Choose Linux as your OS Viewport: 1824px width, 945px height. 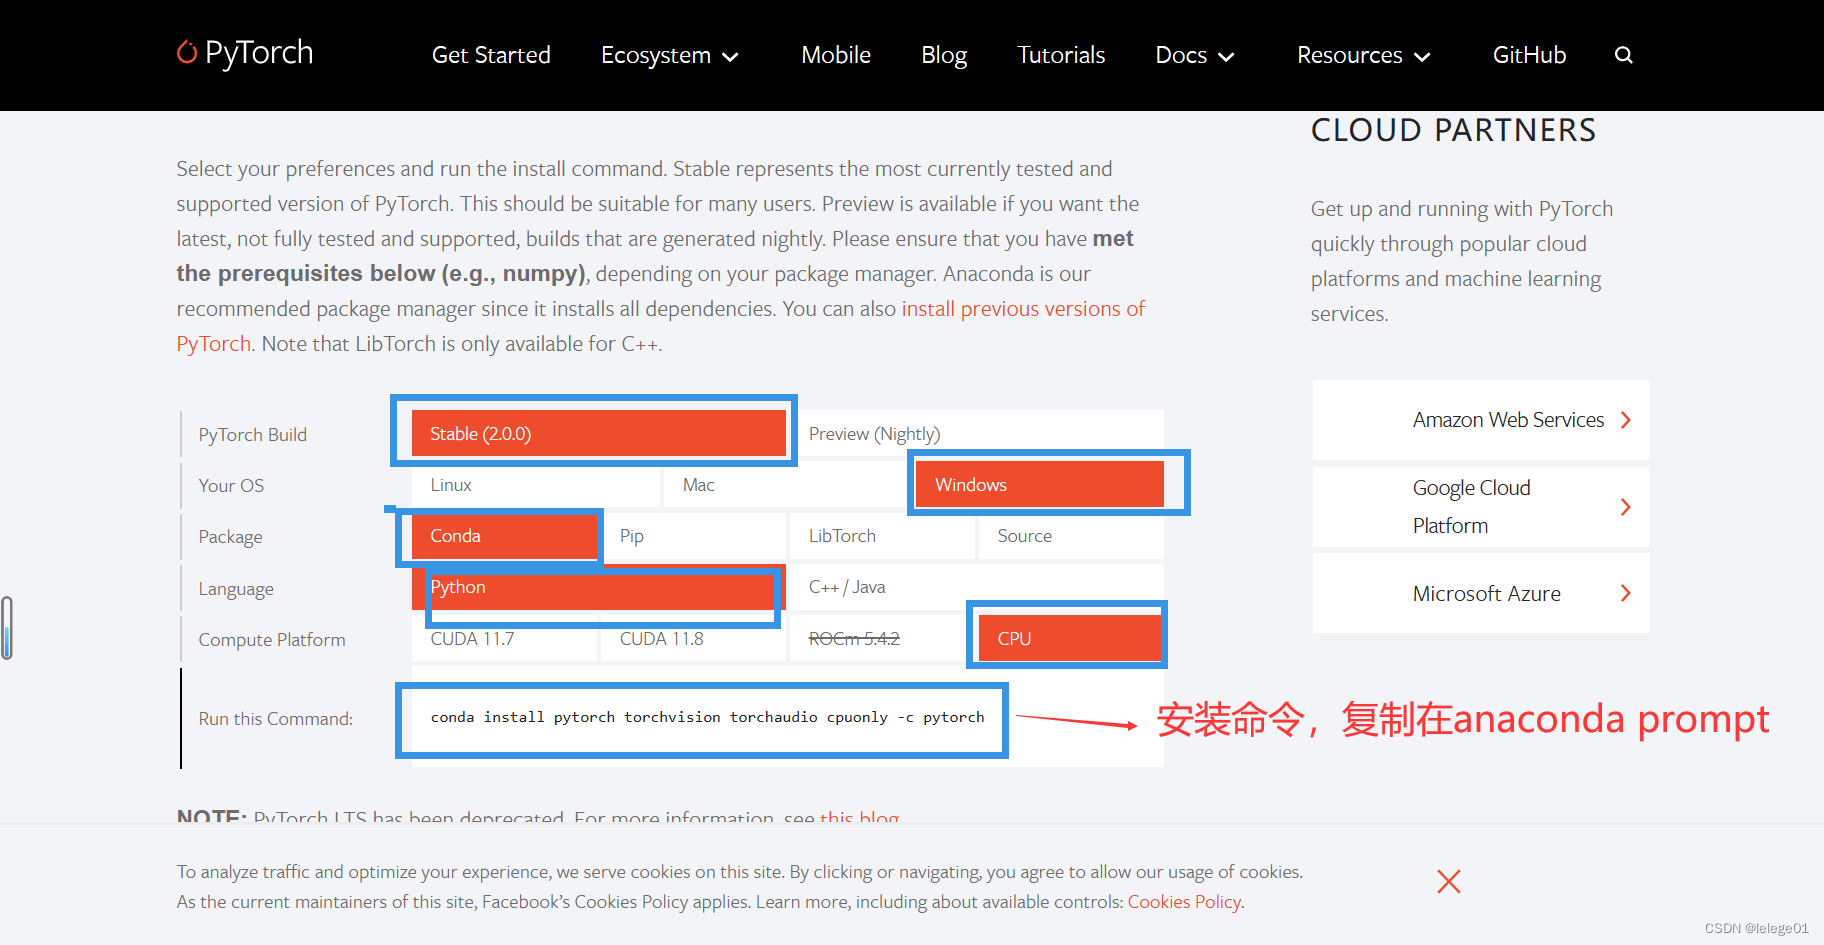coord(535,485)
